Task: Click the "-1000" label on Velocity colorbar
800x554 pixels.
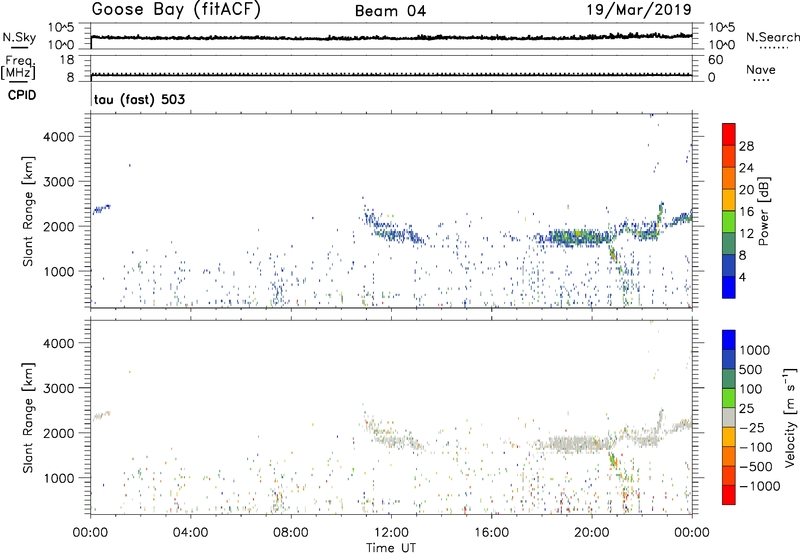Action: coord(759,486)
